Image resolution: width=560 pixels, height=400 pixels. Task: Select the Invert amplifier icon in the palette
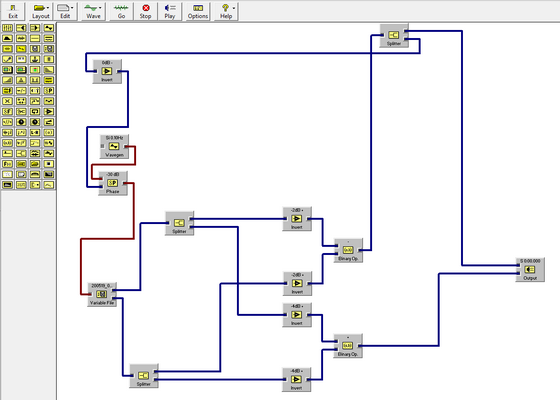click(49, 111)
